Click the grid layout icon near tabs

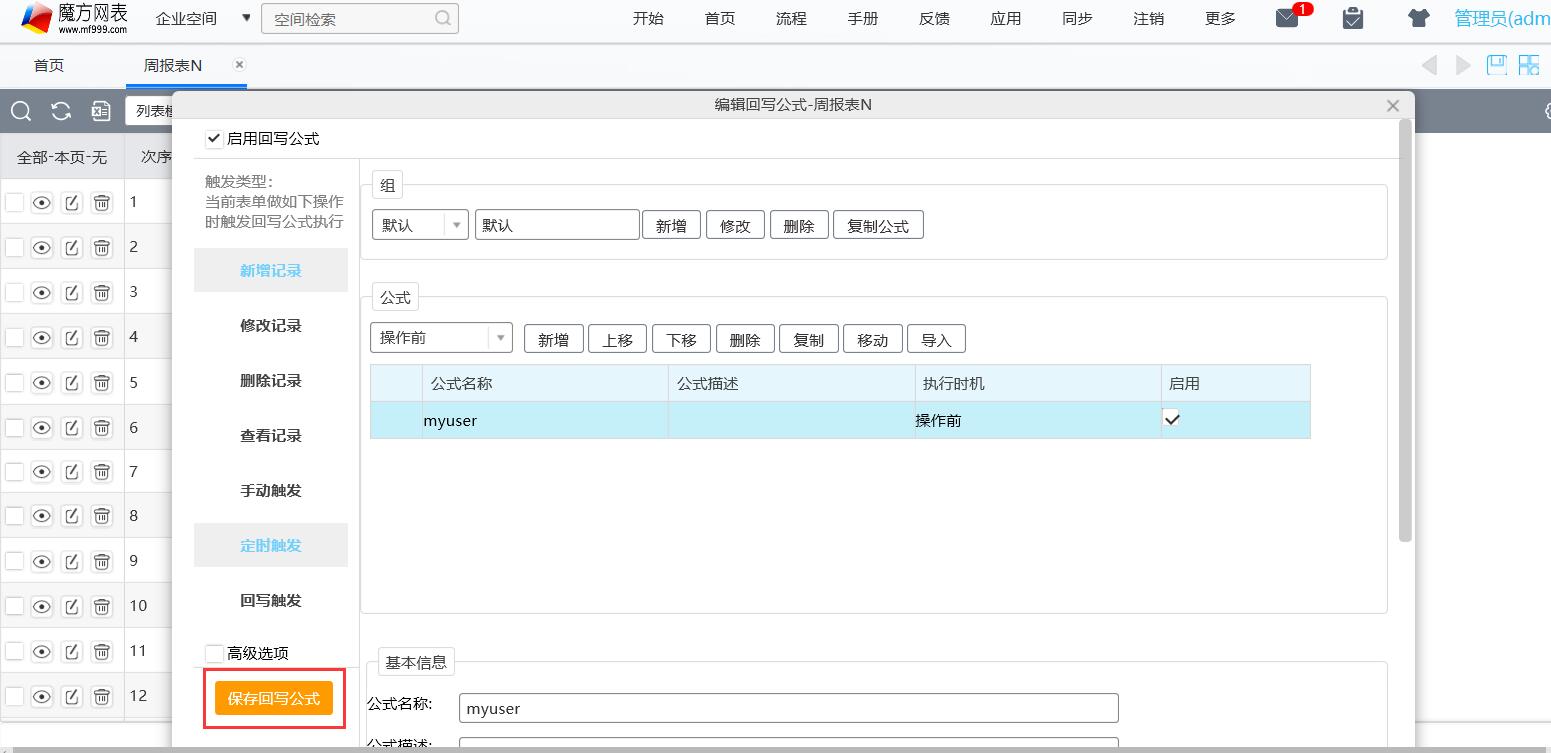point(1529,65)
